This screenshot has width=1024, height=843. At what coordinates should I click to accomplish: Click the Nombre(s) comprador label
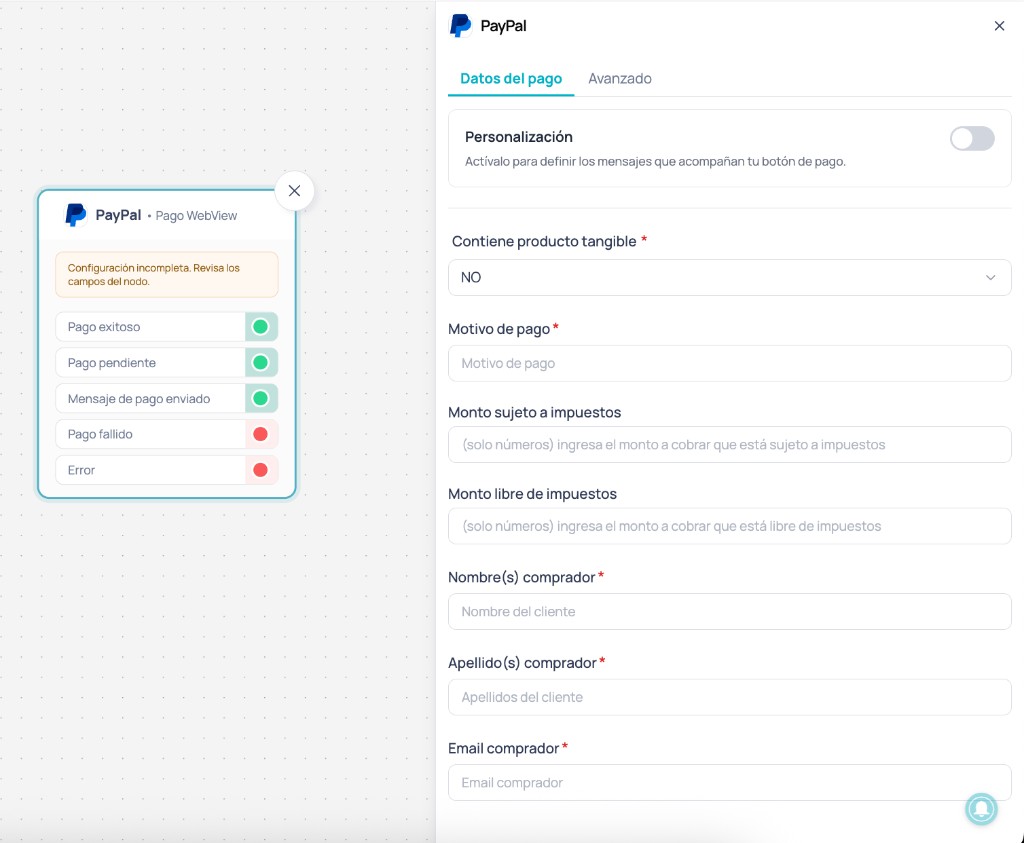coord(522,577)
